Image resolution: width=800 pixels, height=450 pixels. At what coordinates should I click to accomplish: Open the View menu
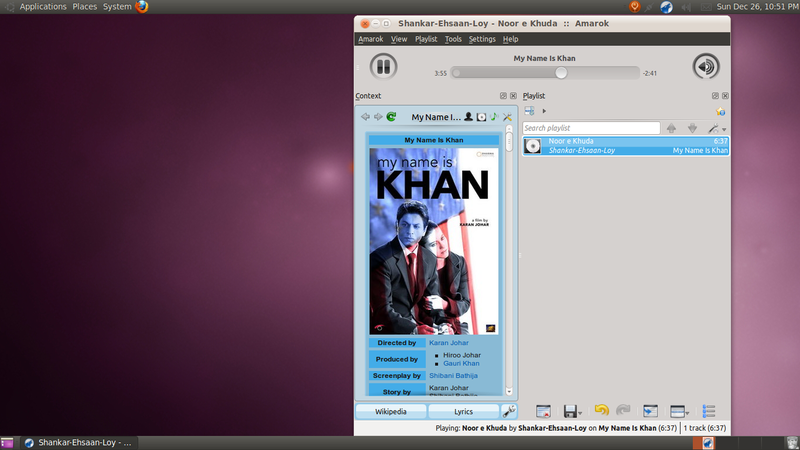tap(398, 39)
